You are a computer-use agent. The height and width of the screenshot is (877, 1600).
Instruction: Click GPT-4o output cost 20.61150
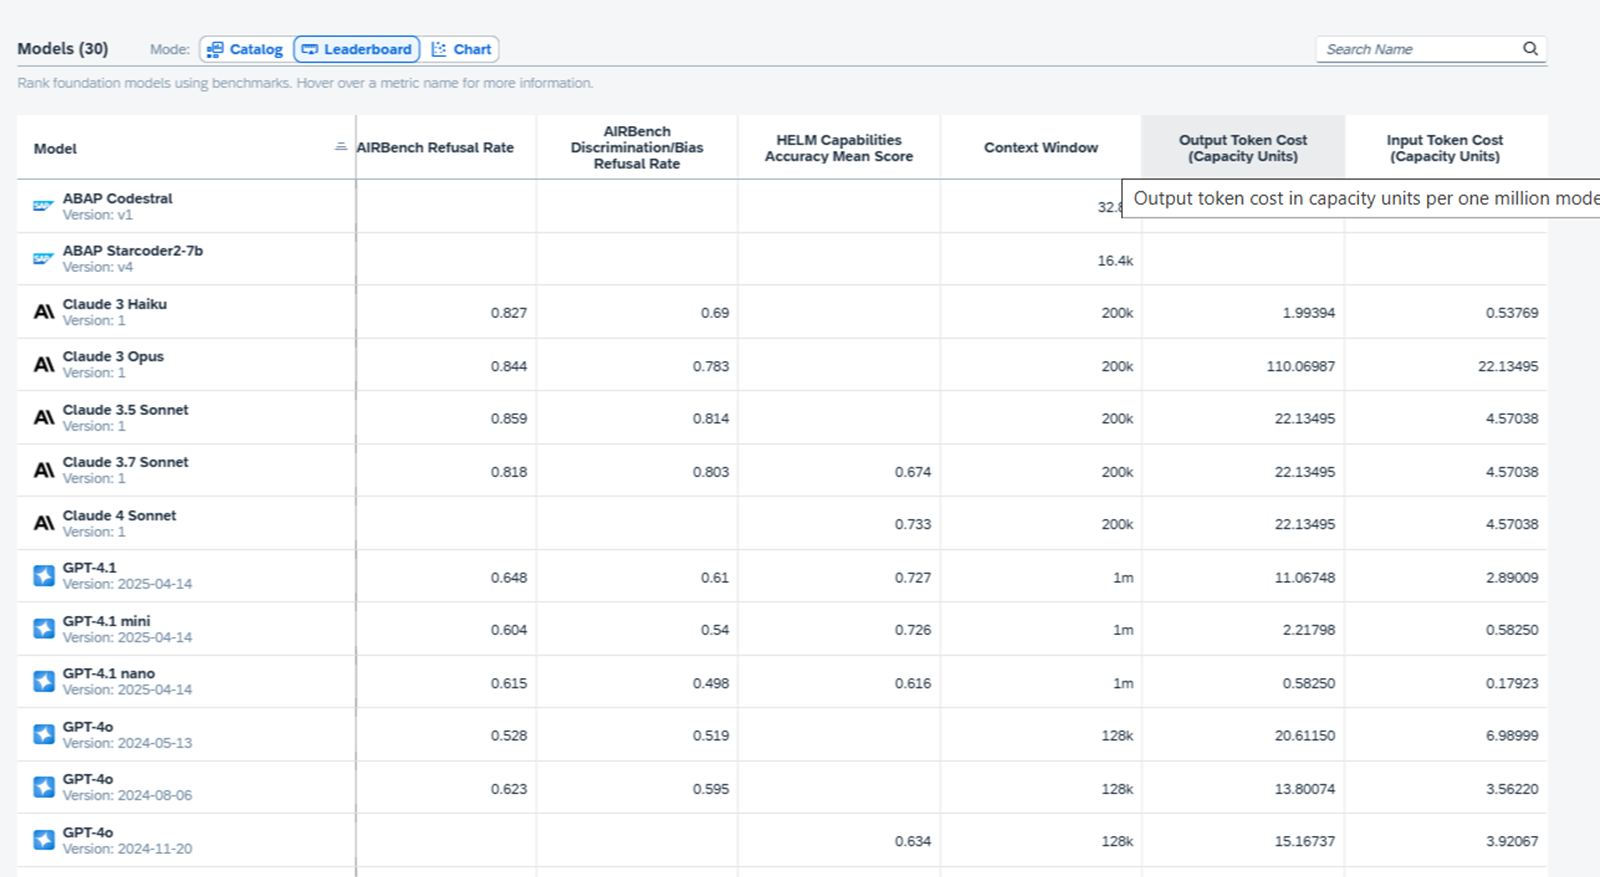pyautogui.click(x=1305, y=736)
